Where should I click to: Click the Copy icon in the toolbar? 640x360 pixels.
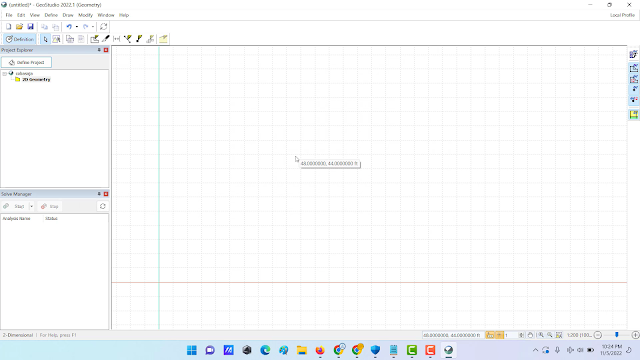tap(44, 27)
